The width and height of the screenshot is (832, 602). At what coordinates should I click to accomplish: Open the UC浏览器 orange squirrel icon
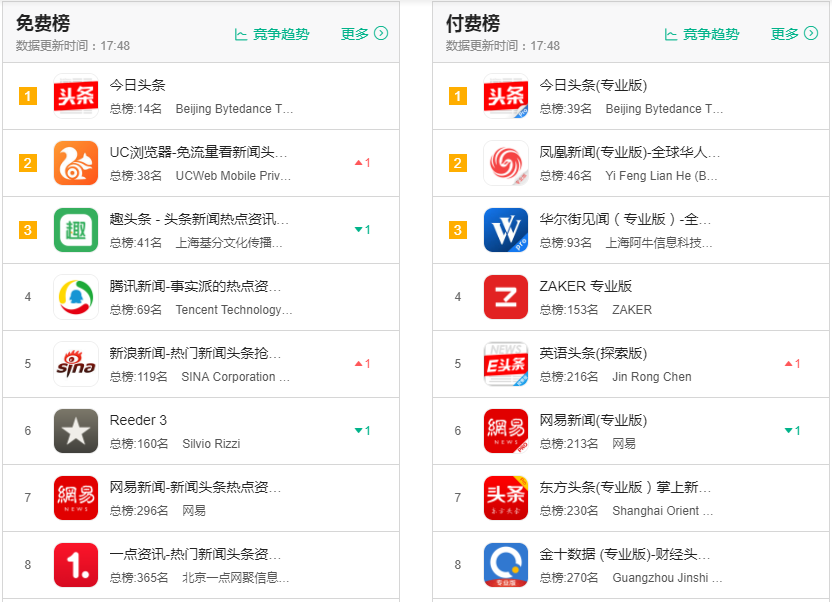[76, 163]
